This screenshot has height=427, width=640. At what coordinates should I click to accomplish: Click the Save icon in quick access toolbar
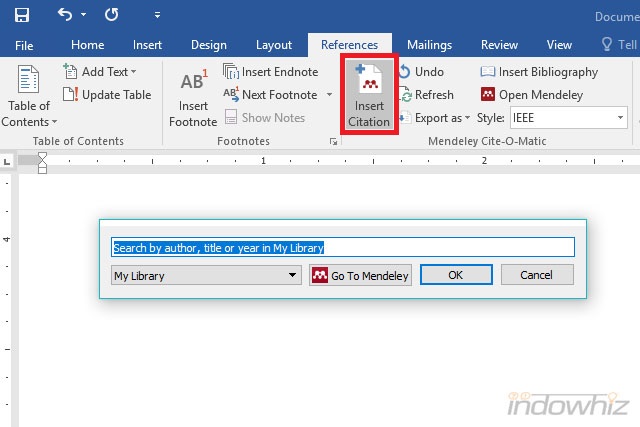(22, 15)
